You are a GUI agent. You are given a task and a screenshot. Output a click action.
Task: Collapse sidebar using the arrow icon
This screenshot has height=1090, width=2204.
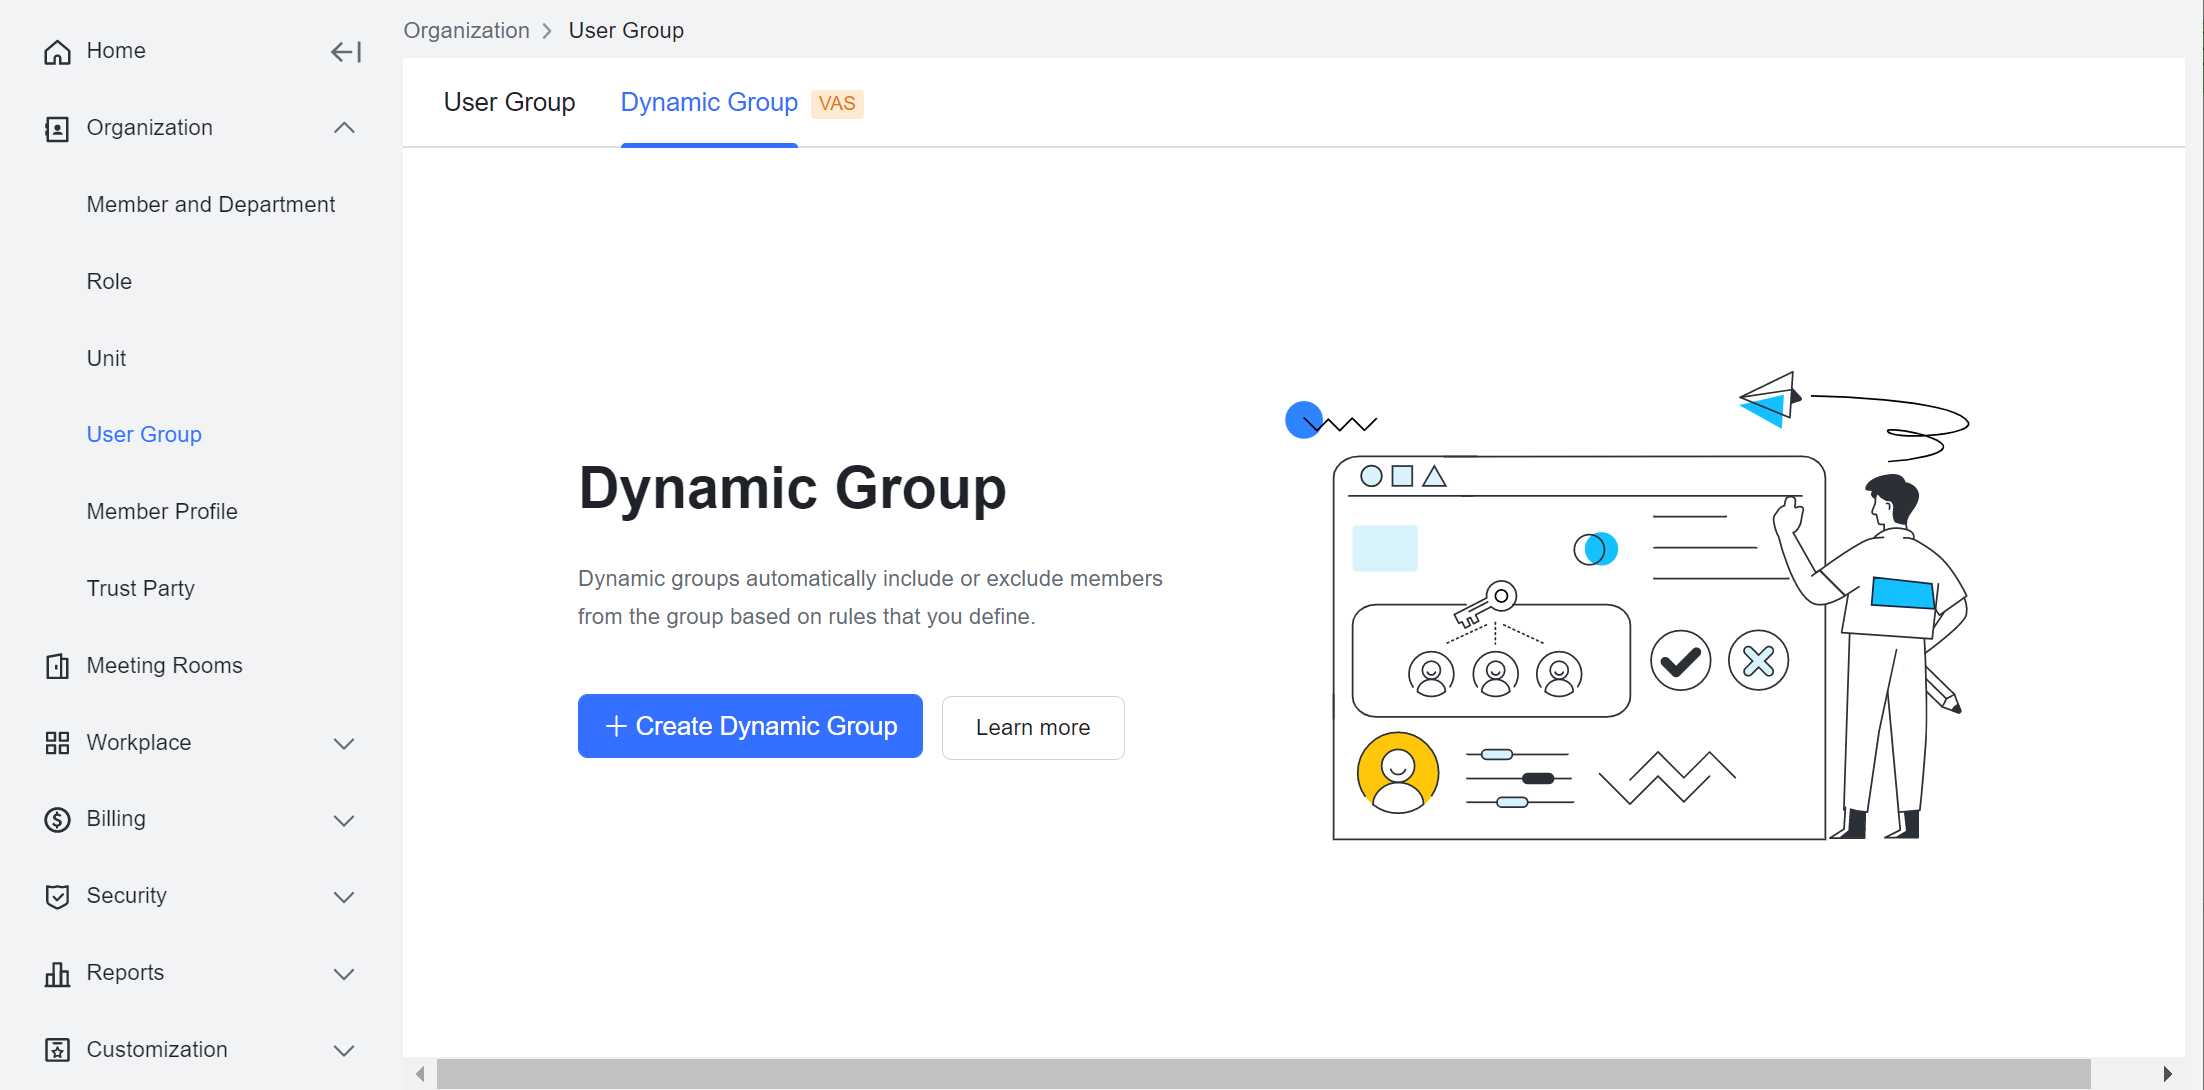coord(345,52)
